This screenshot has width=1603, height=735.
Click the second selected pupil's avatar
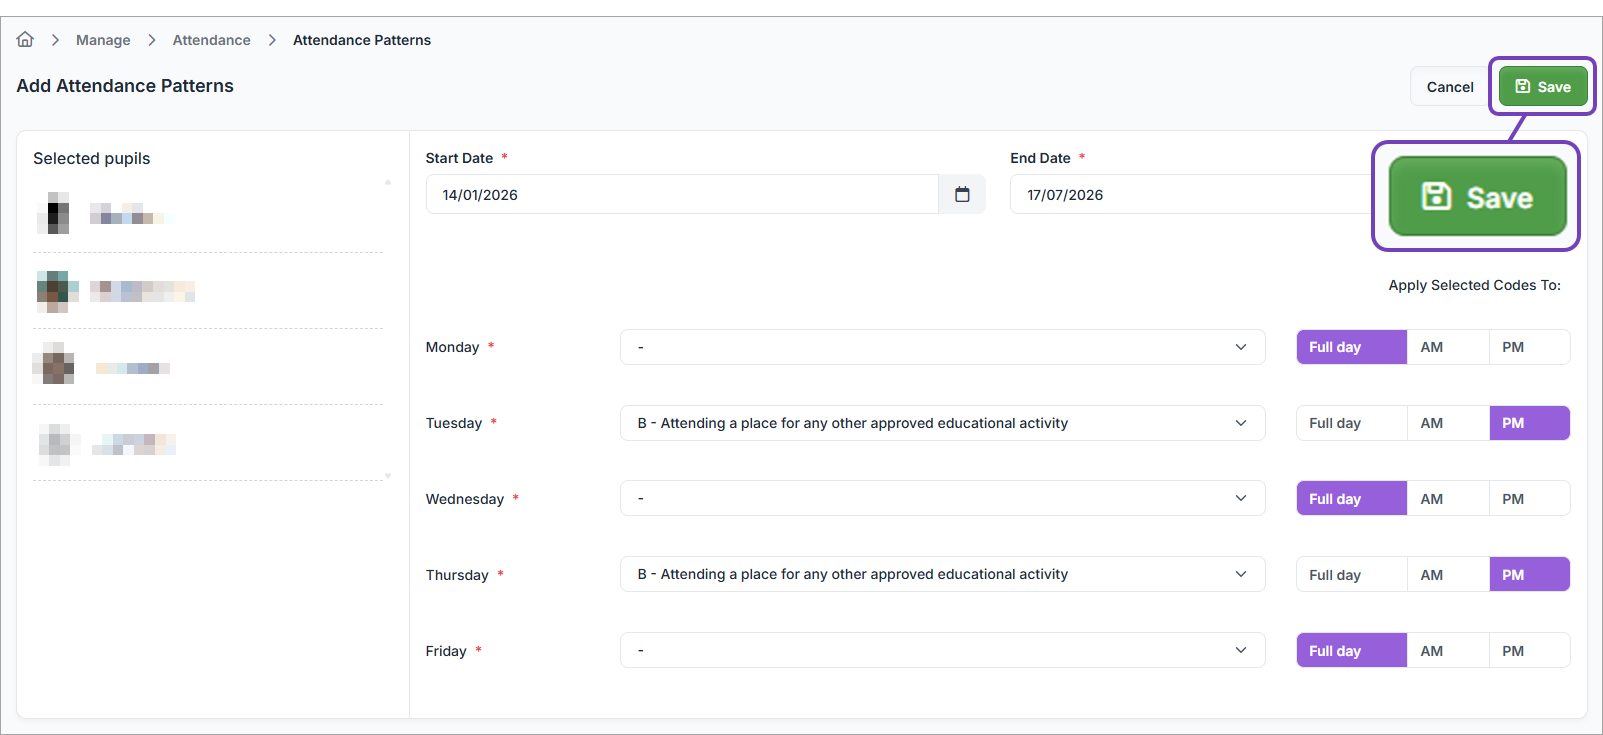[57, 290]
